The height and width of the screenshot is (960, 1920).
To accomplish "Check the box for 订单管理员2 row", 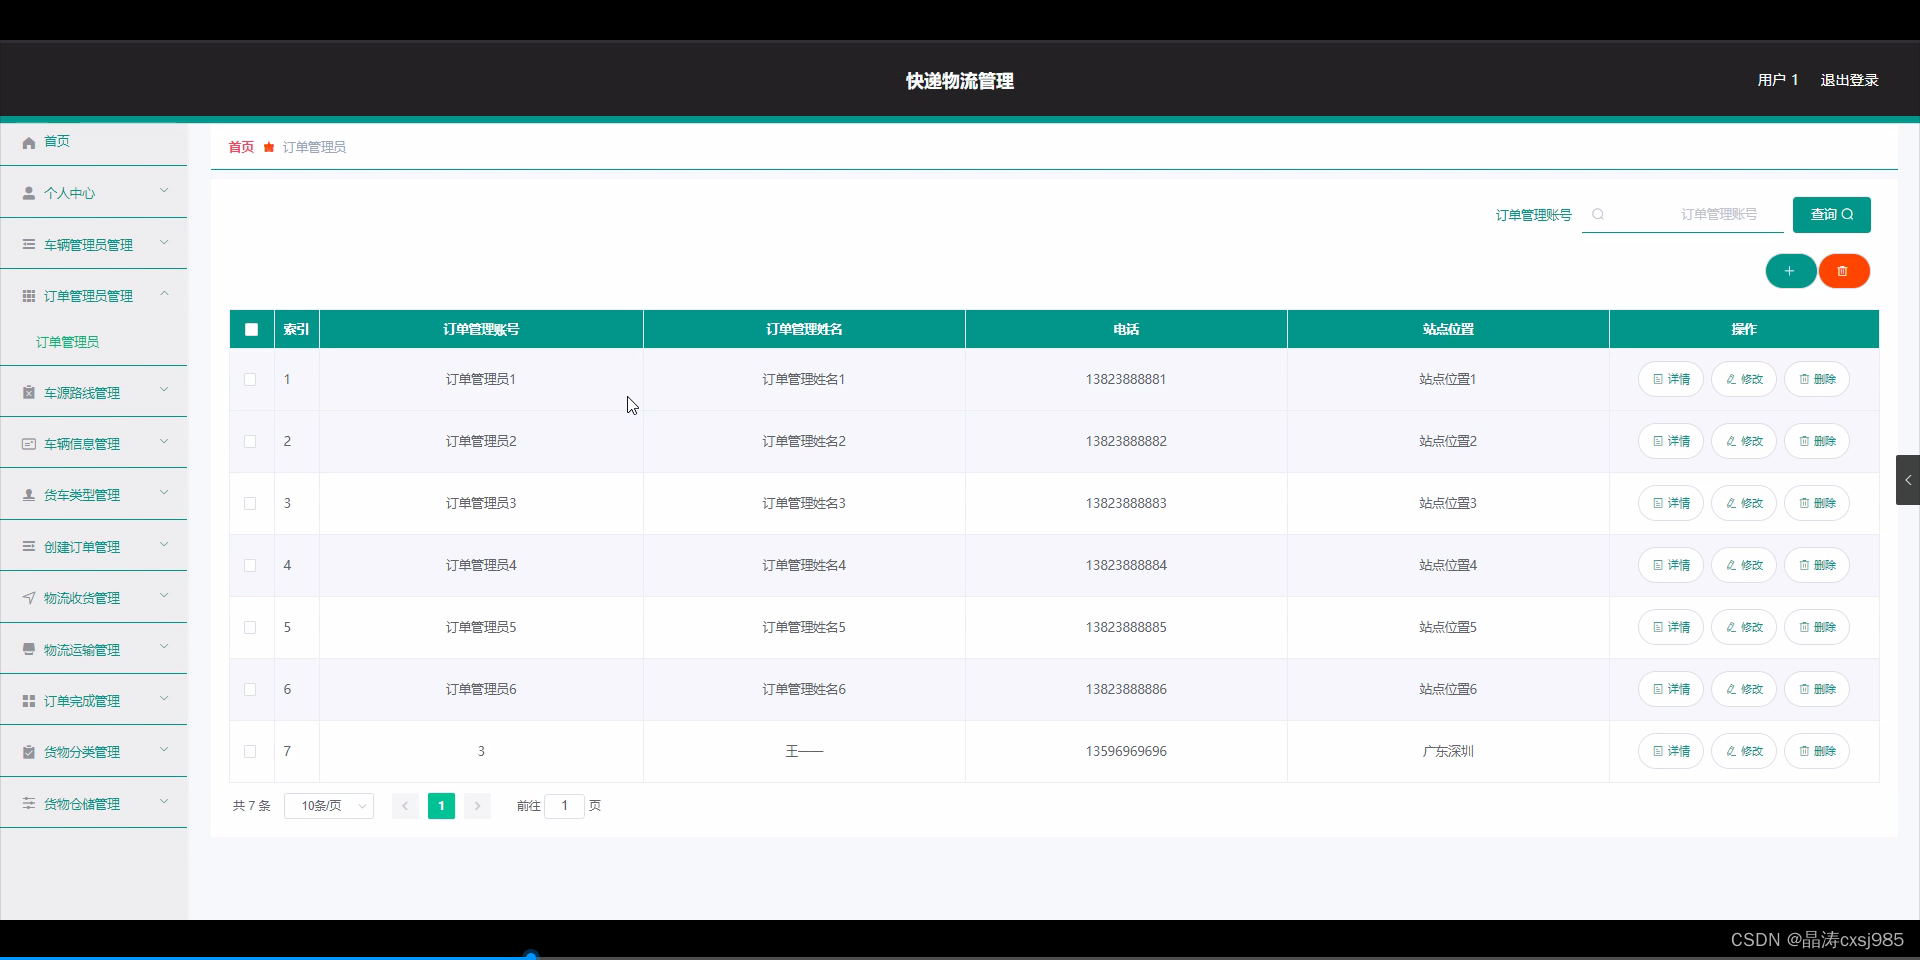I will (250, 441).
